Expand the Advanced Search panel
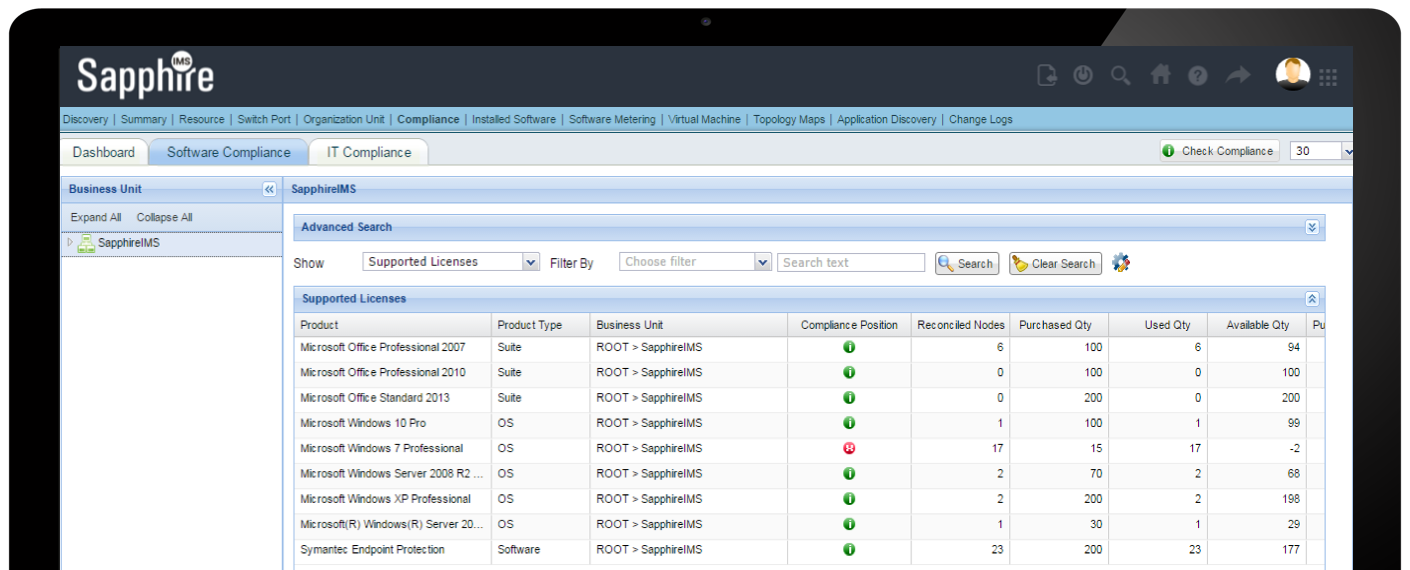Screen dimensions: 1410x570 (1312, 227)
